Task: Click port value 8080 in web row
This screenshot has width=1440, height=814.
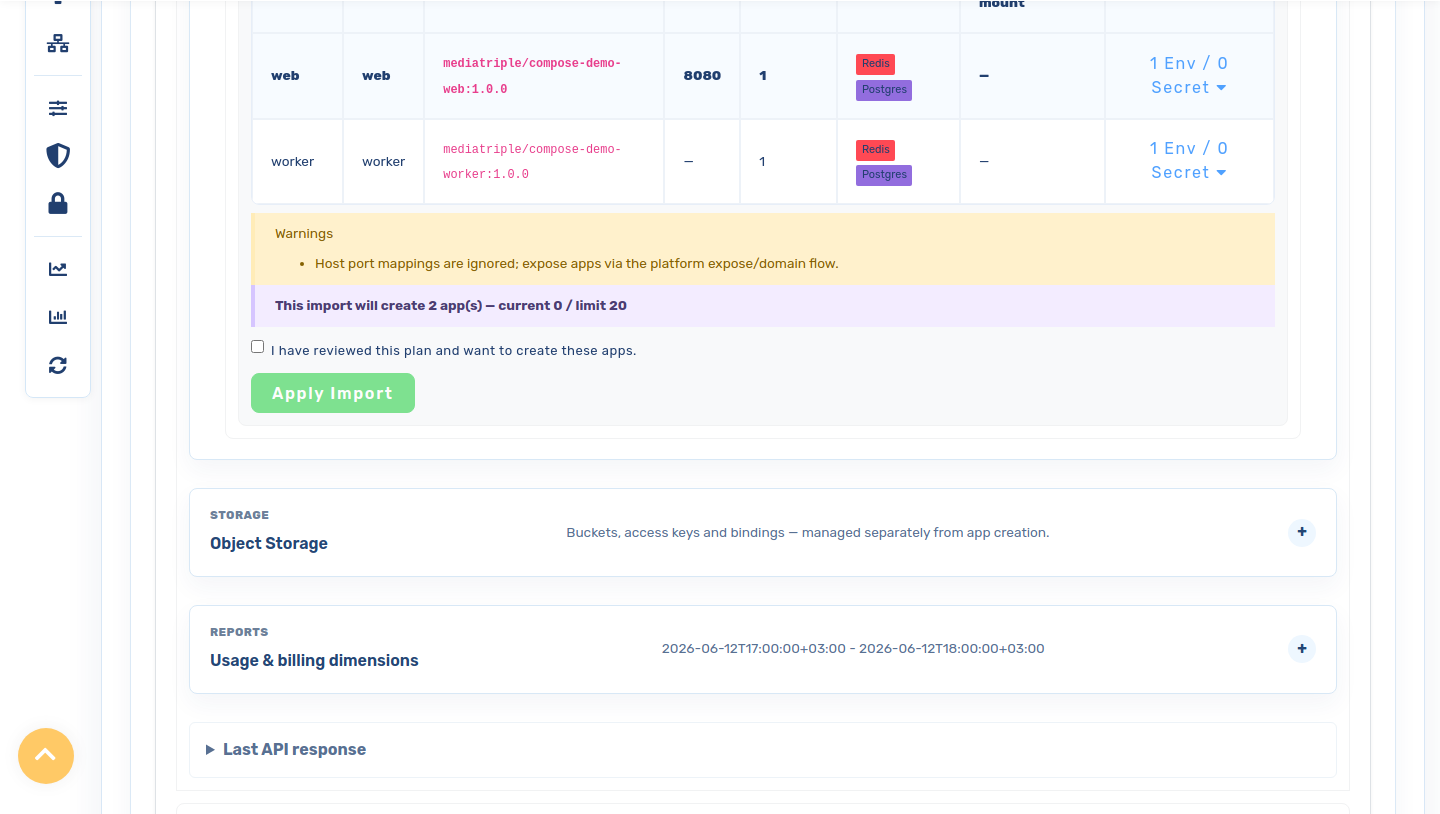Action: click(702, 76)
